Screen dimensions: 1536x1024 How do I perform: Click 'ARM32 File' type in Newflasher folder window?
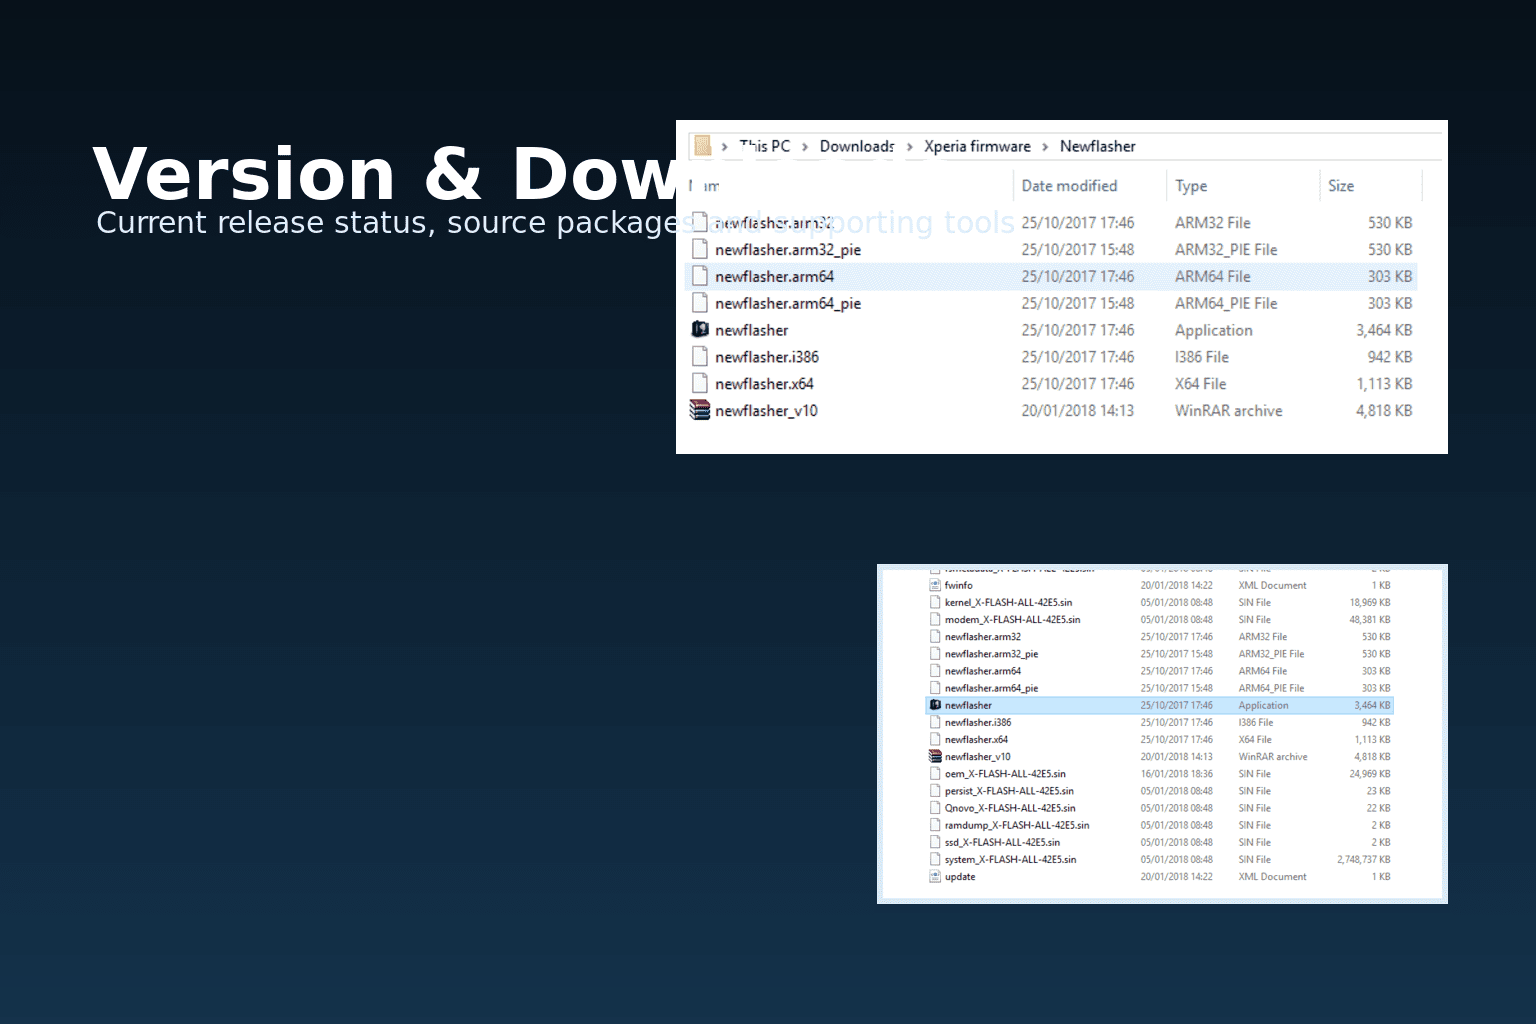click(1212, 223)
